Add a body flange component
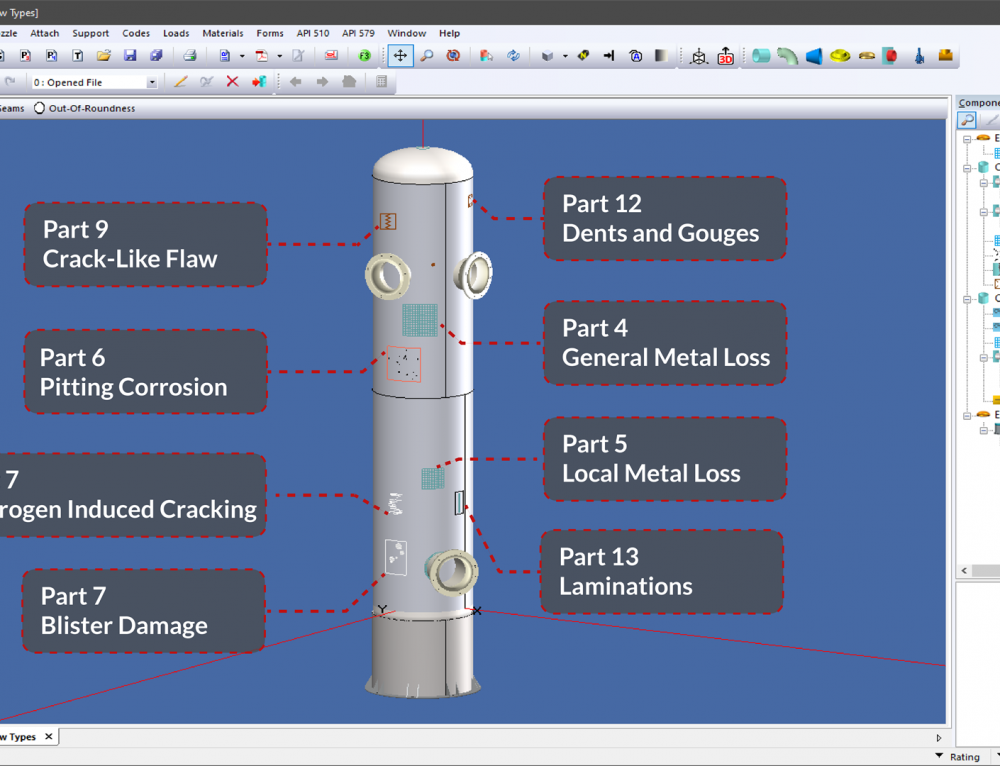Screen dimensions: 1000x766 coord(866,56)
